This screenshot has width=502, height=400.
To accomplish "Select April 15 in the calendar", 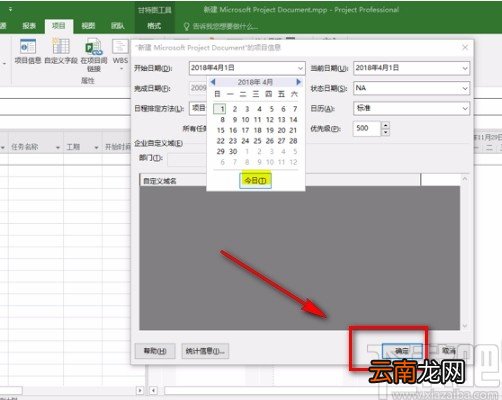I will [221, 130].
